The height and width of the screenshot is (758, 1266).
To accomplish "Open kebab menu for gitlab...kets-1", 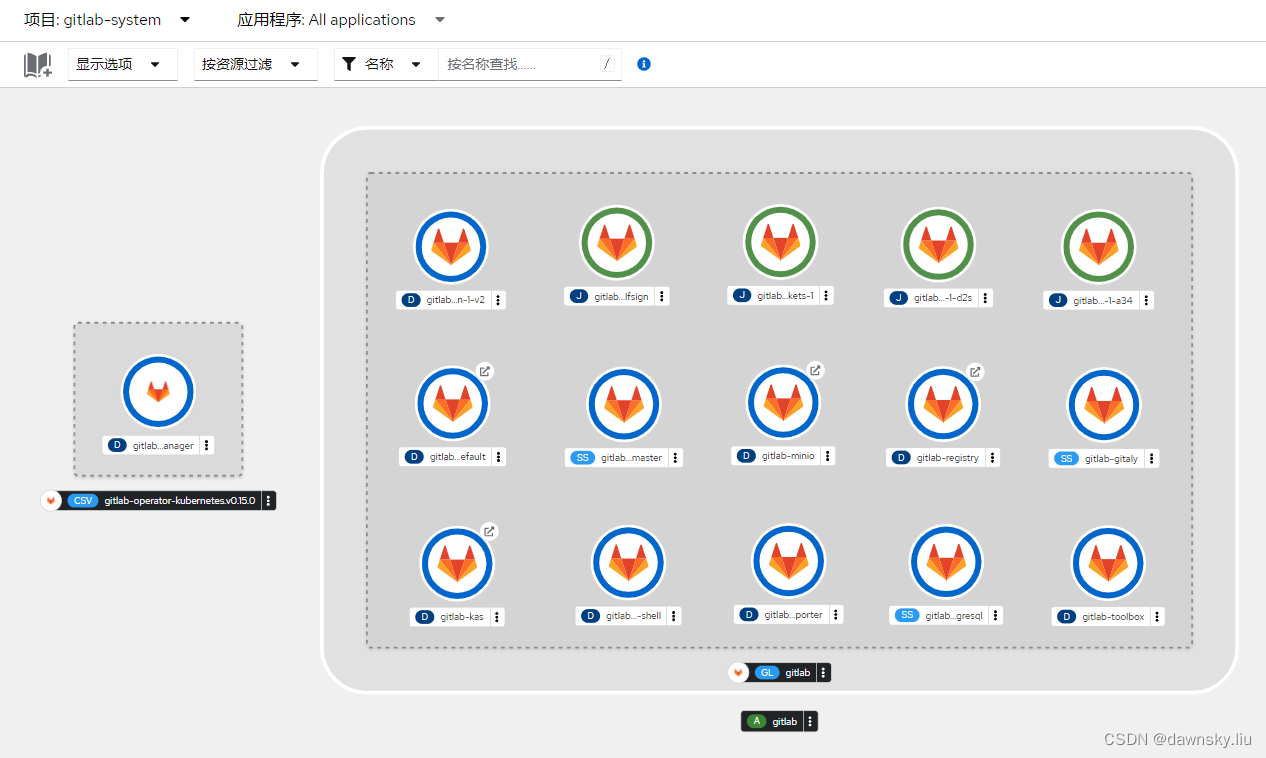I will click(x=826, y=295).
